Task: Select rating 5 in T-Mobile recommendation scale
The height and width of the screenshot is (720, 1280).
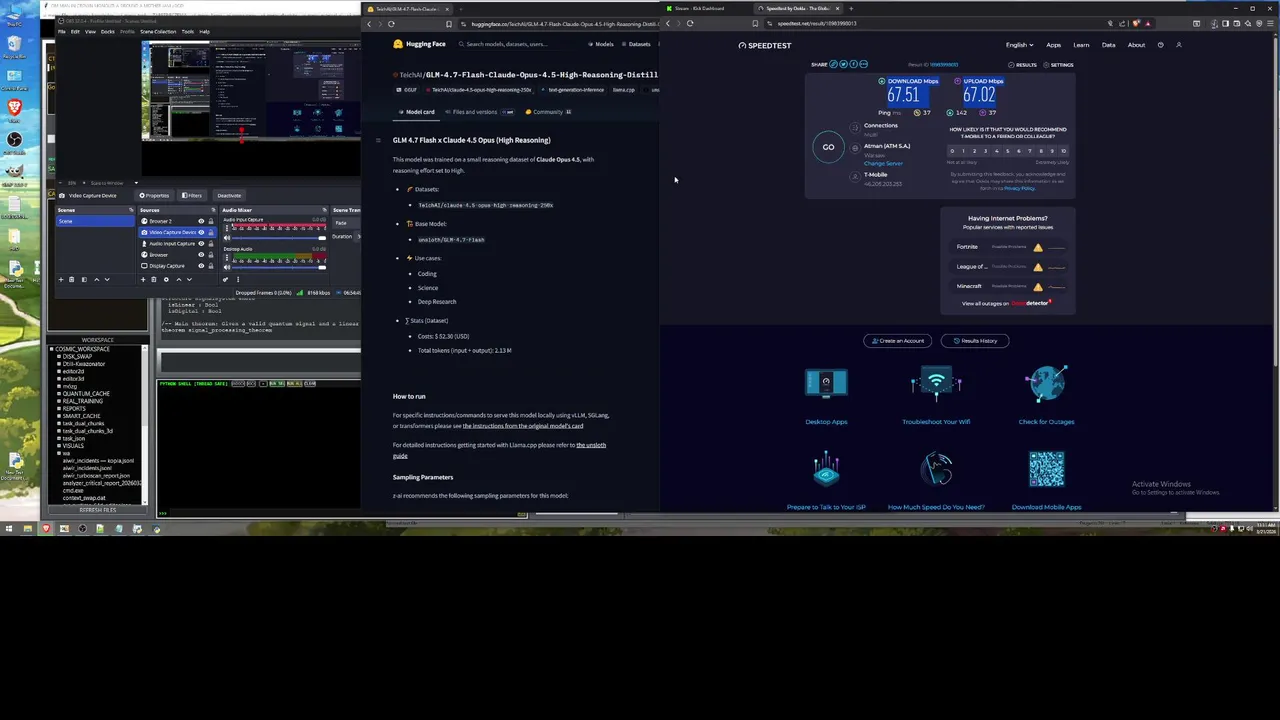Action: tap(1008, 151)
